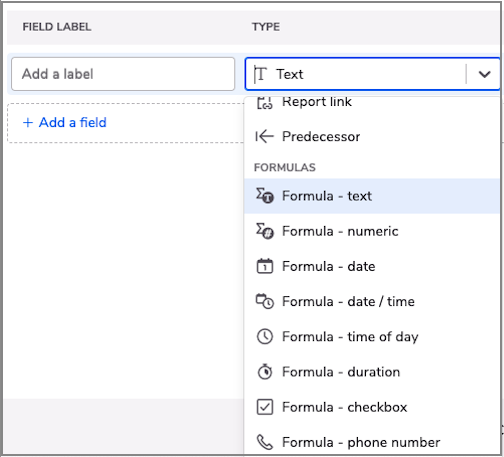Click the FORMULAS section heading
504x457 pixels.
(285, 167)
